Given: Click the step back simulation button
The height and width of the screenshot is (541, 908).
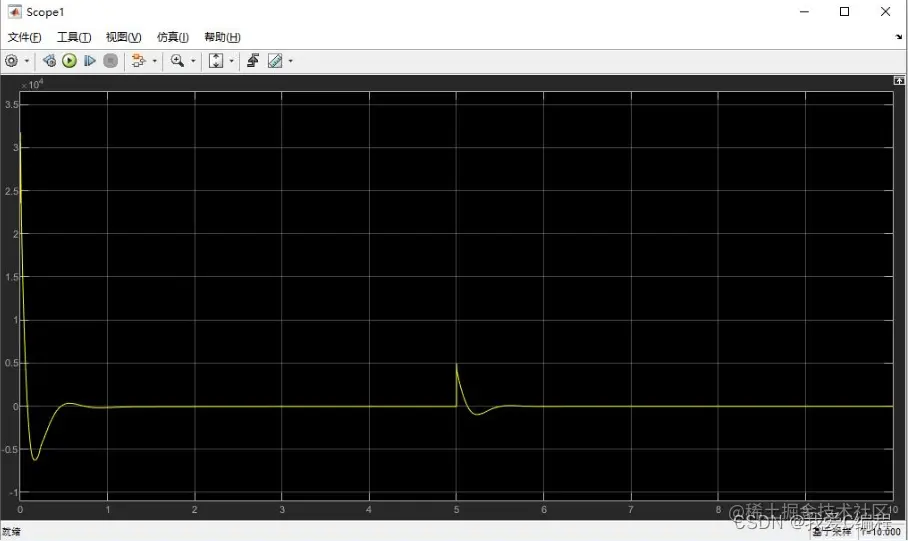Looking at the screenshot, I should coord(49,61).
